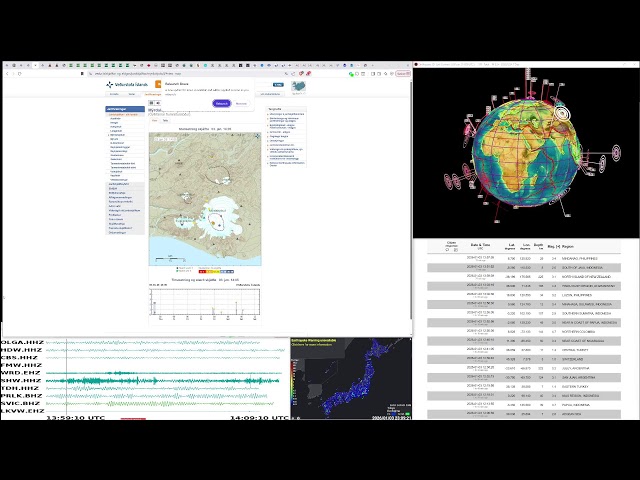The width and height of the screenshot is (640, 480).
Task: Expand the map to fullscreen
Action: 257,136
